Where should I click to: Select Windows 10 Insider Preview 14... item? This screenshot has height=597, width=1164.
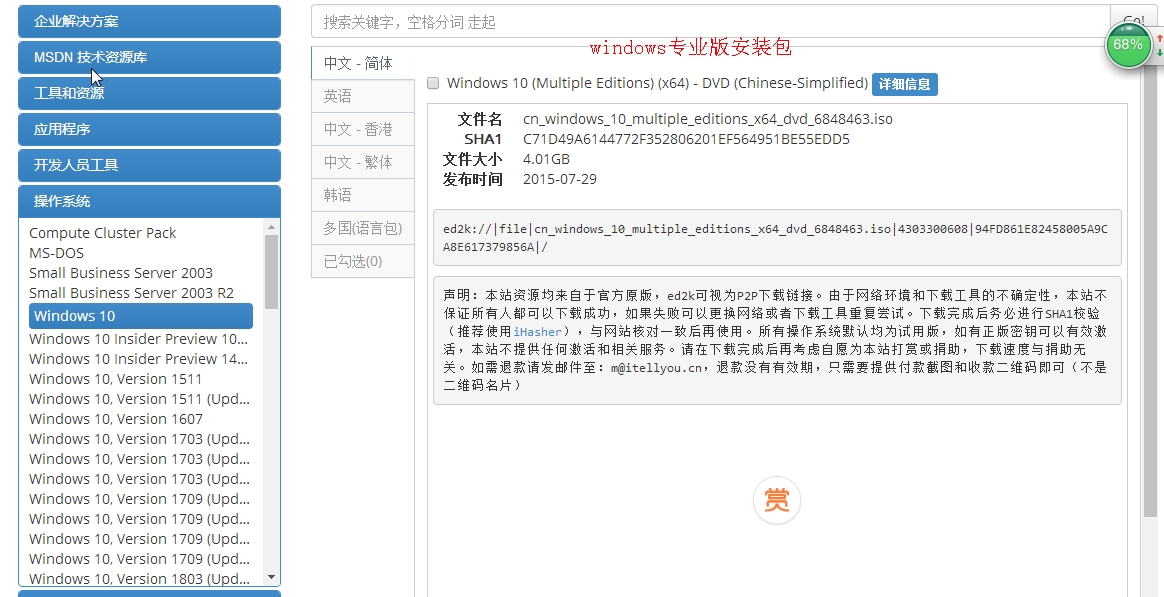click(x=138, y=359)
